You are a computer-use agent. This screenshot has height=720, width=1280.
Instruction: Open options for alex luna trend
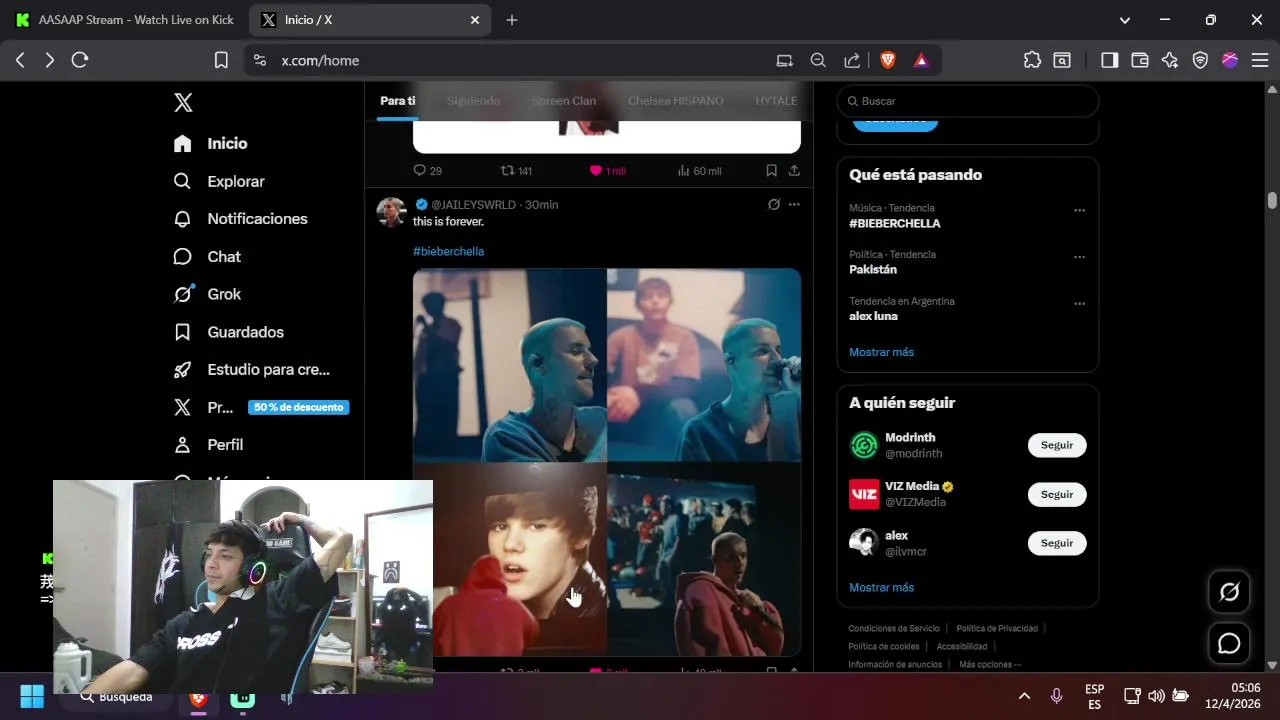1079,304
